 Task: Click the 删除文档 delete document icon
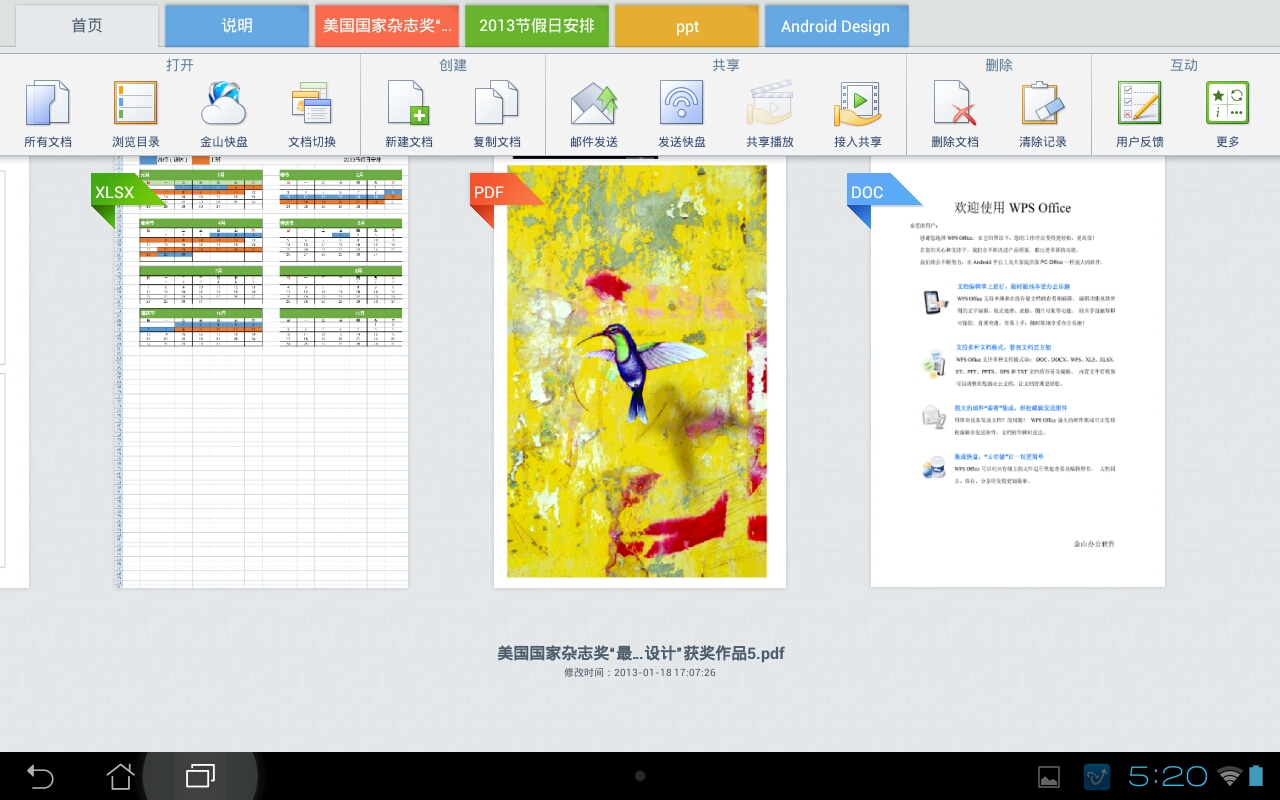(x=955, y=103)
